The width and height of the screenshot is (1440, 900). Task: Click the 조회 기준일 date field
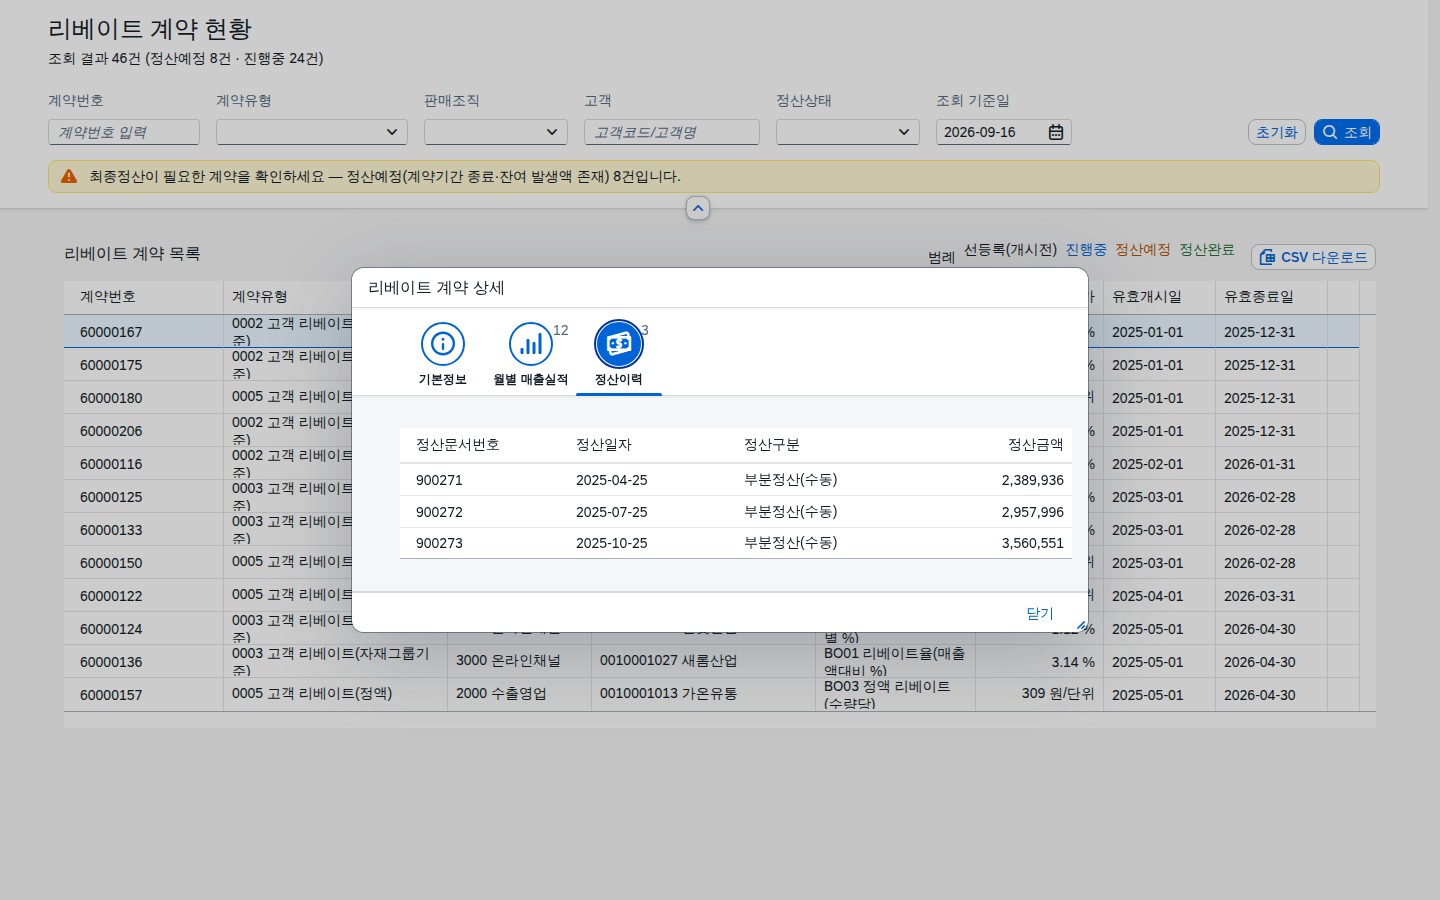(1004, 132)
